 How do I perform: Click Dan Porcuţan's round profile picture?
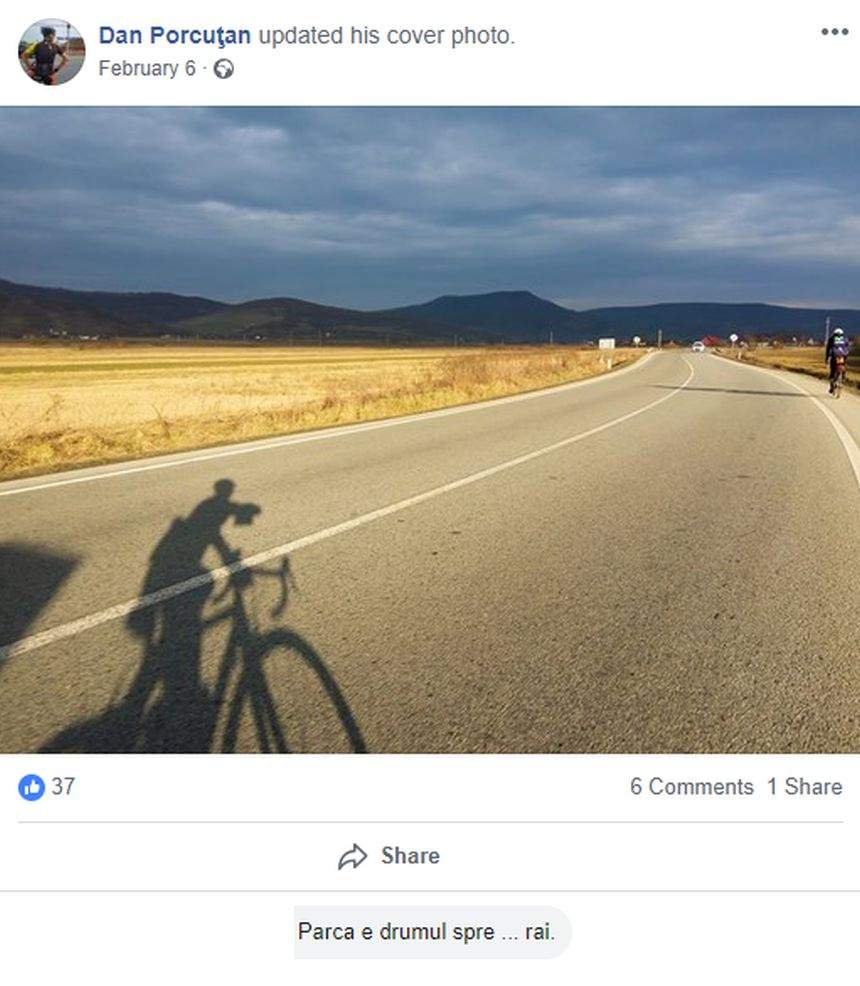tap(52, 52)
